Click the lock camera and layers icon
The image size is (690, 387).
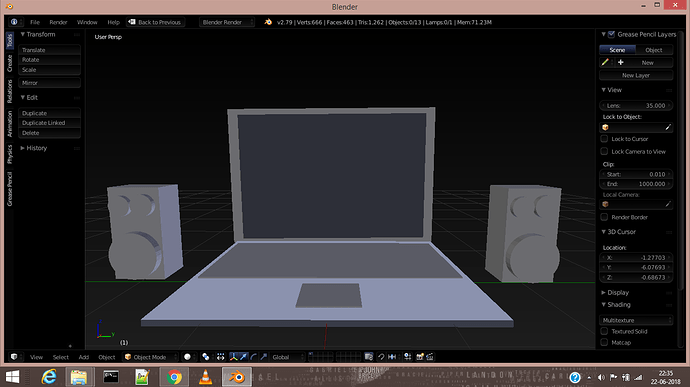pyautogui.click(x=369, y=357)
